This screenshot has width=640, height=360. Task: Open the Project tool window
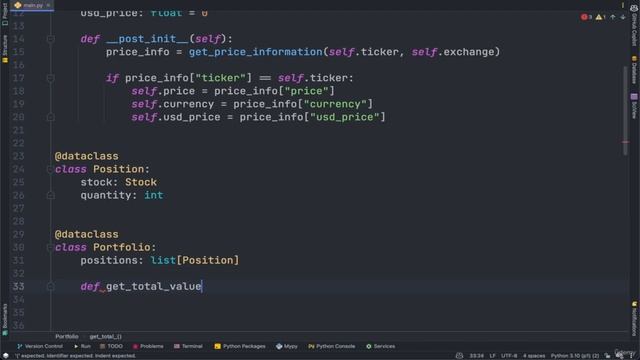[x=5, y=14]
